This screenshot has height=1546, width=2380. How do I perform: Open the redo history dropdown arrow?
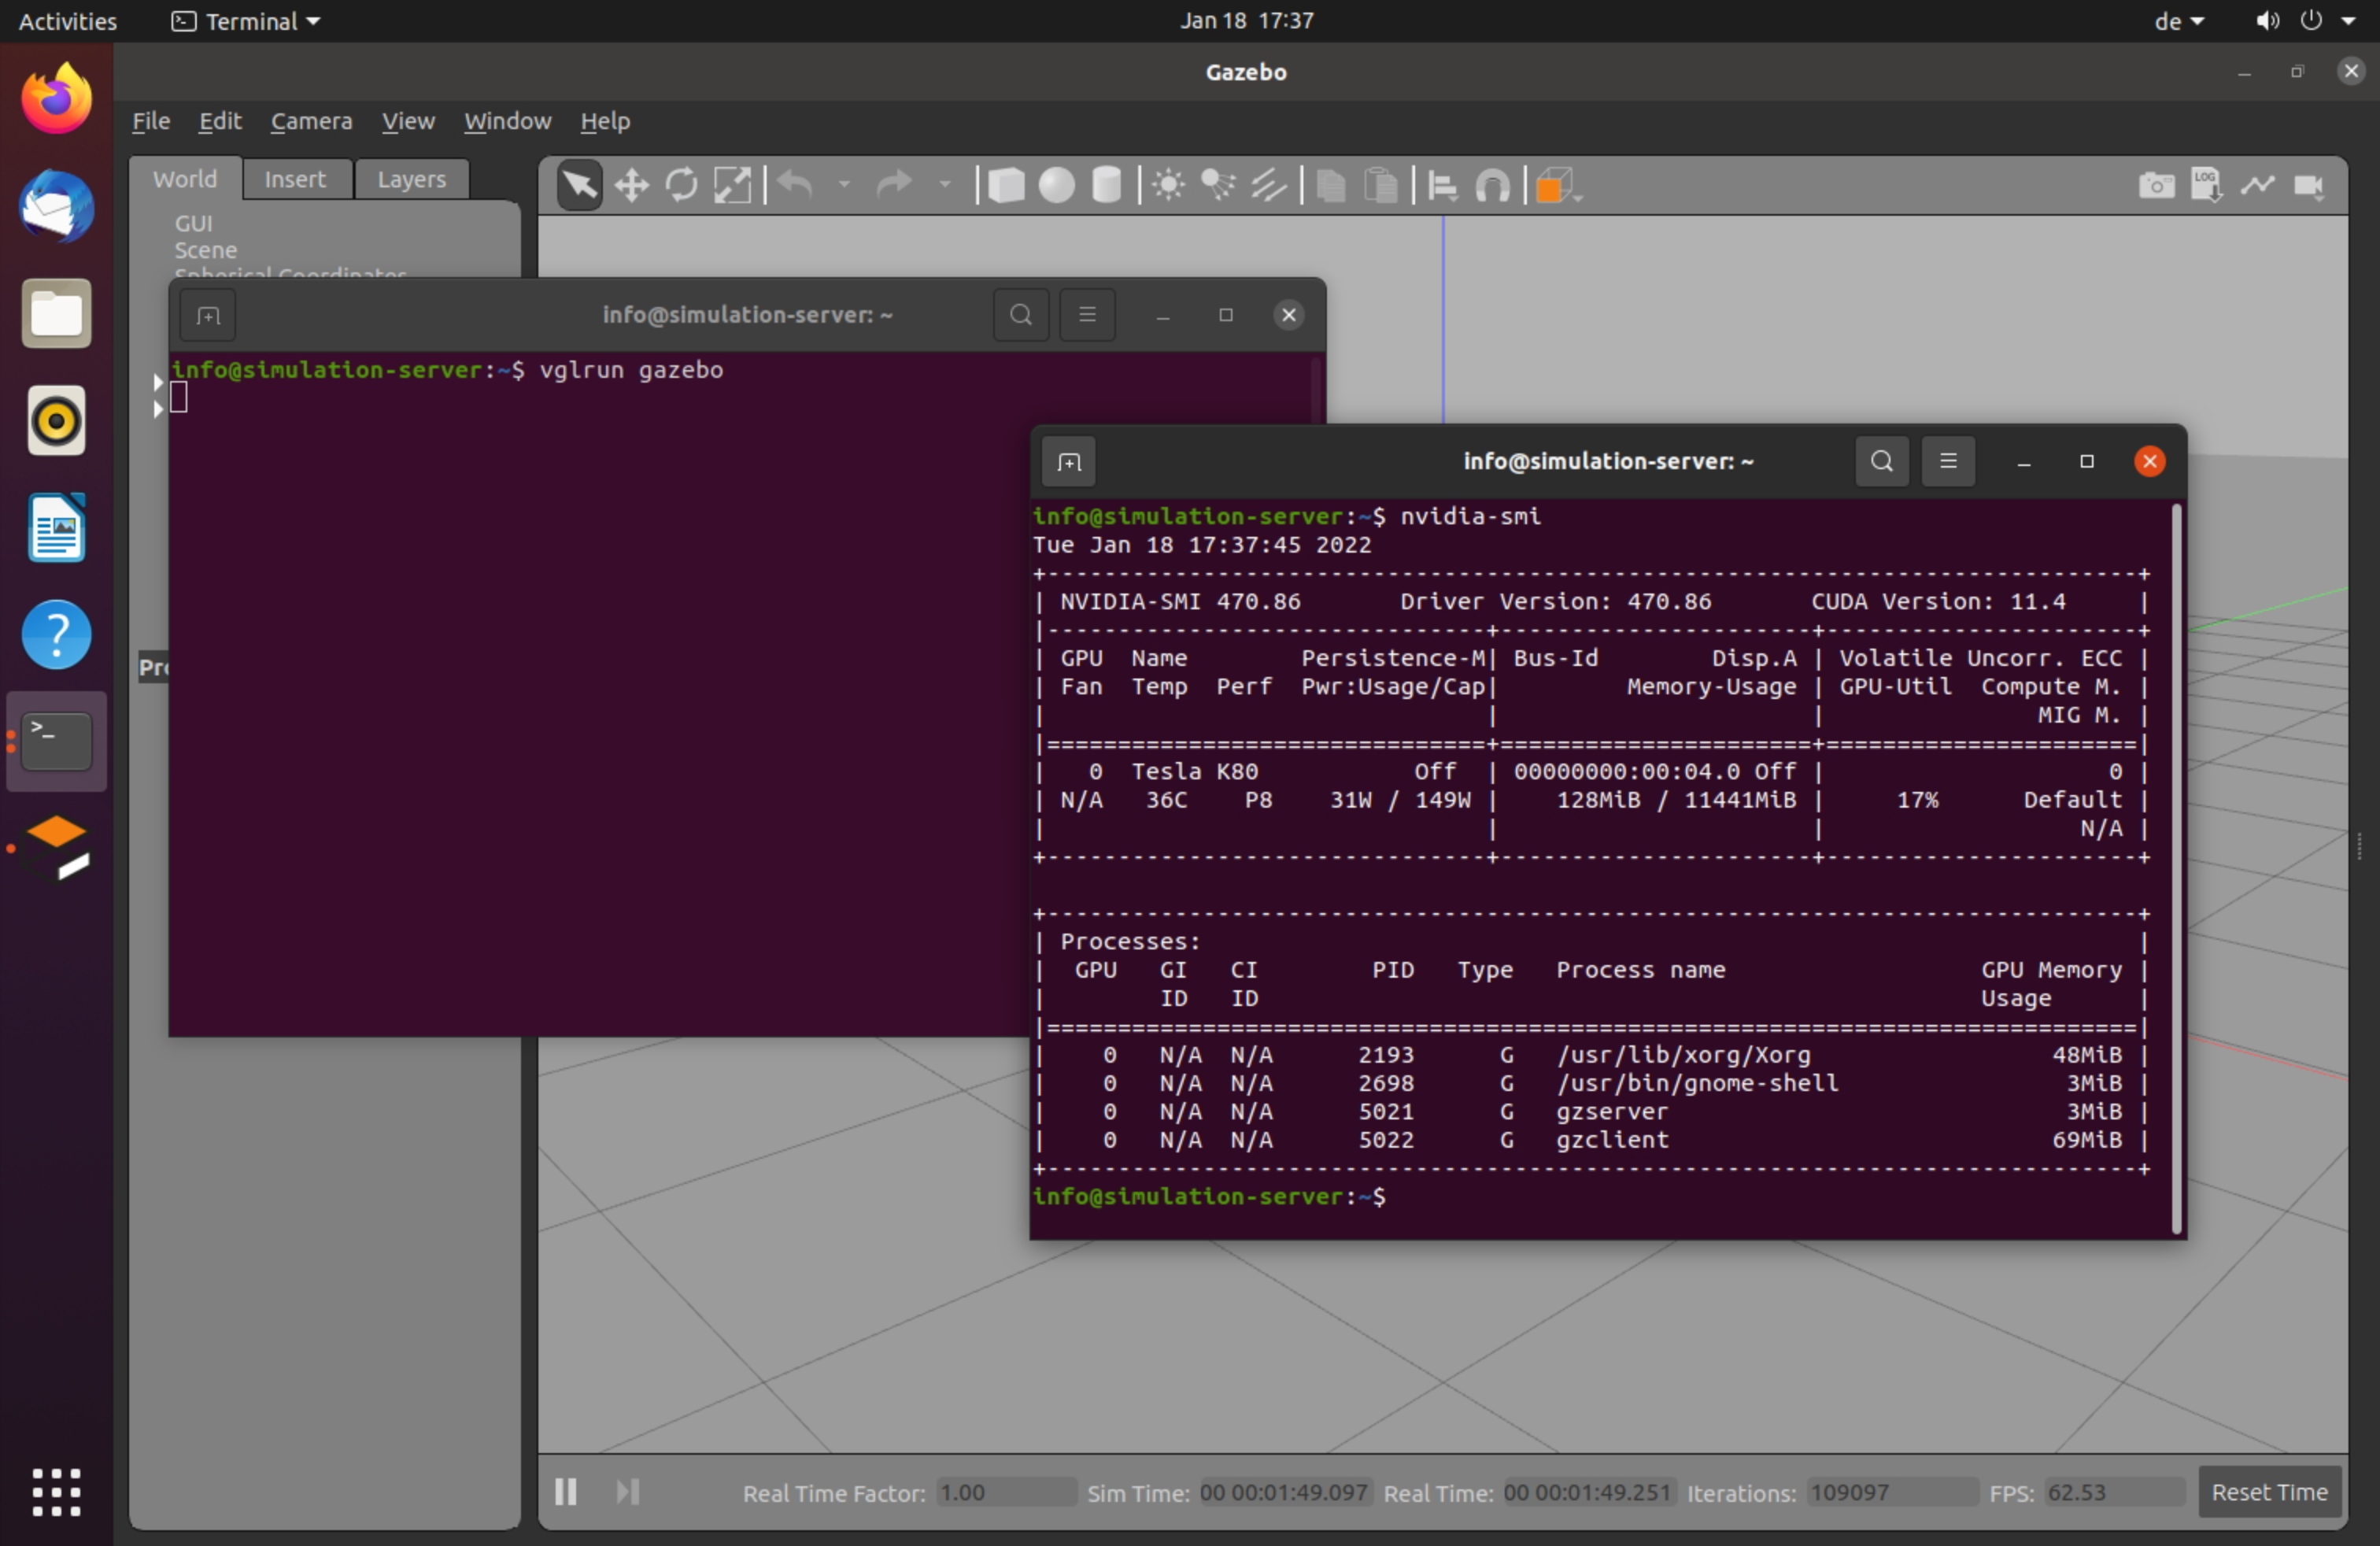(x=944, y=185)
